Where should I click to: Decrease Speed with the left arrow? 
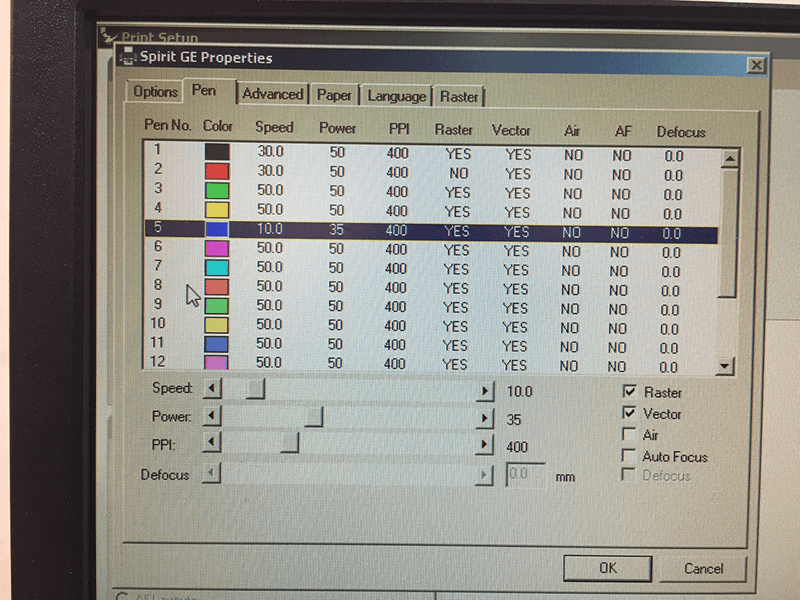(212, 389)
